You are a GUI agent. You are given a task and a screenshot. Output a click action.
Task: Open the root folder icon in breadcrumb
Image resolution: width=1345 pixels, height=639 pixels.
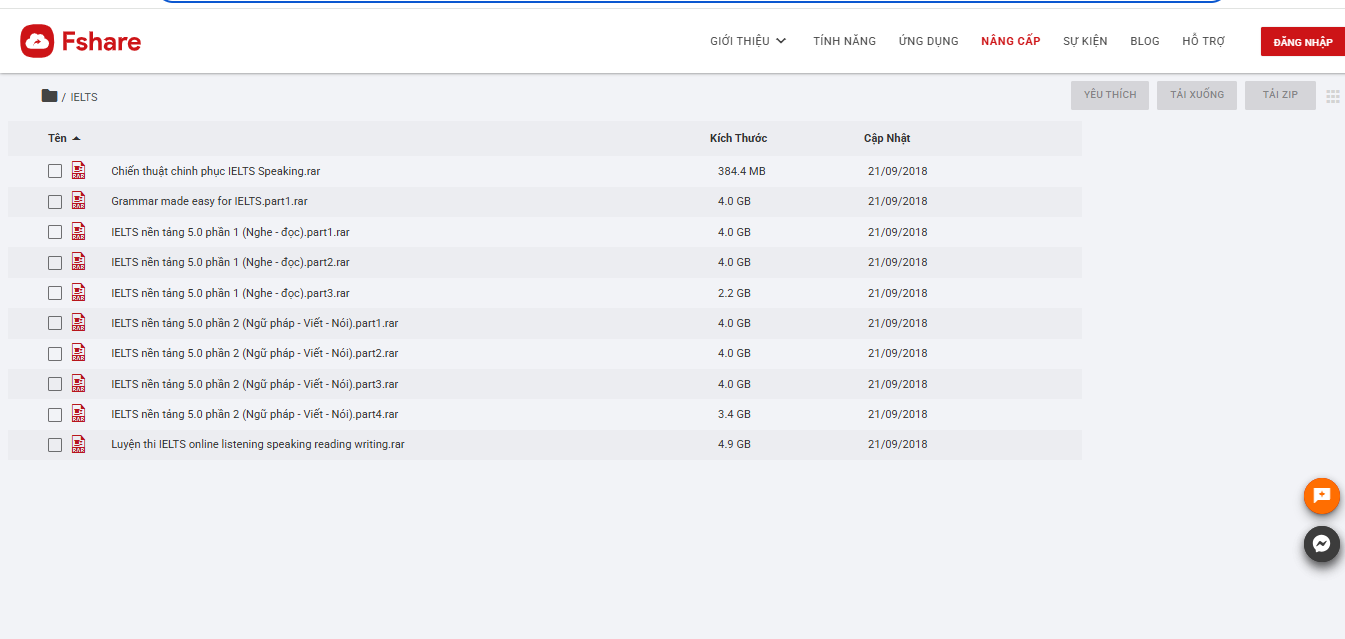click(49, 96)
